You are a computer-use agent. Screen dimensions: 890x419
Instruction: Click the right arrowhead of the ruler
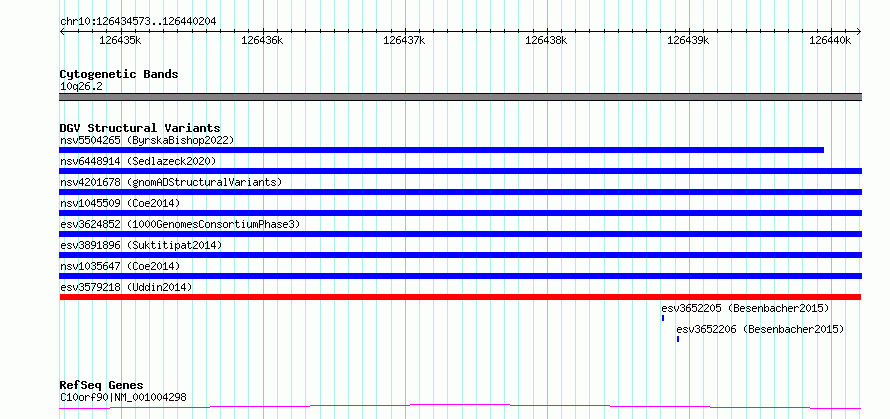point(859,32)
